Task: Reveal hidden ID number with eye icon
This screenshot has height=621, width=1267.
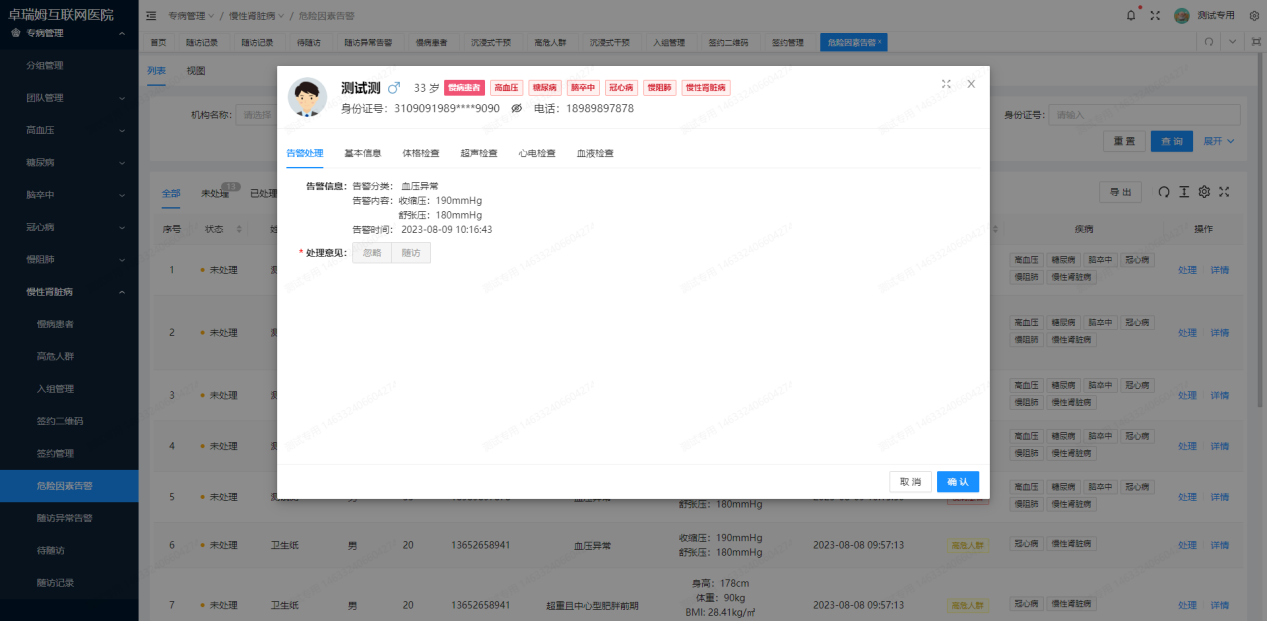Action: [517, 109]
